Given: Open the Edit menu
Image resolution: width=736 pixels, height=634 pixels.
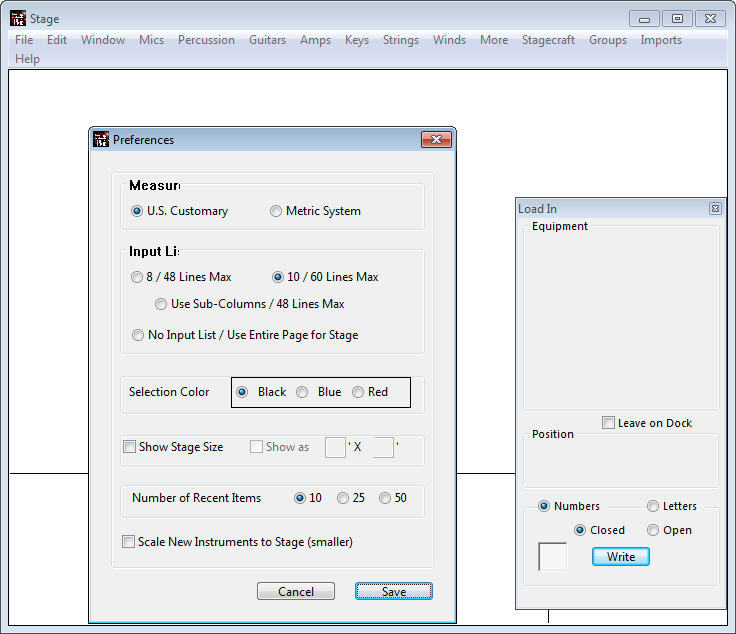Looking at the screenshot, I should pos(57,40).
